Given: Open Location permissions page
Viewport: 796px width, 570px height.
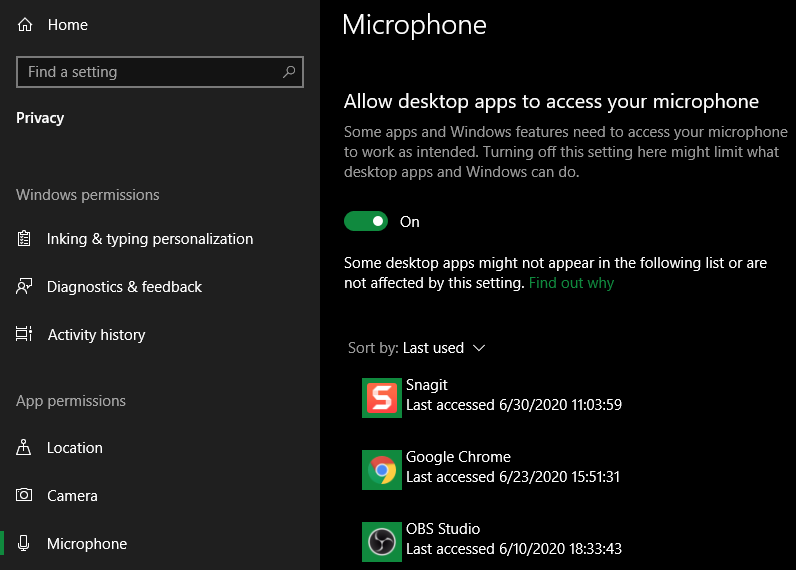Looking at the screenshot, I should [75, 448].
